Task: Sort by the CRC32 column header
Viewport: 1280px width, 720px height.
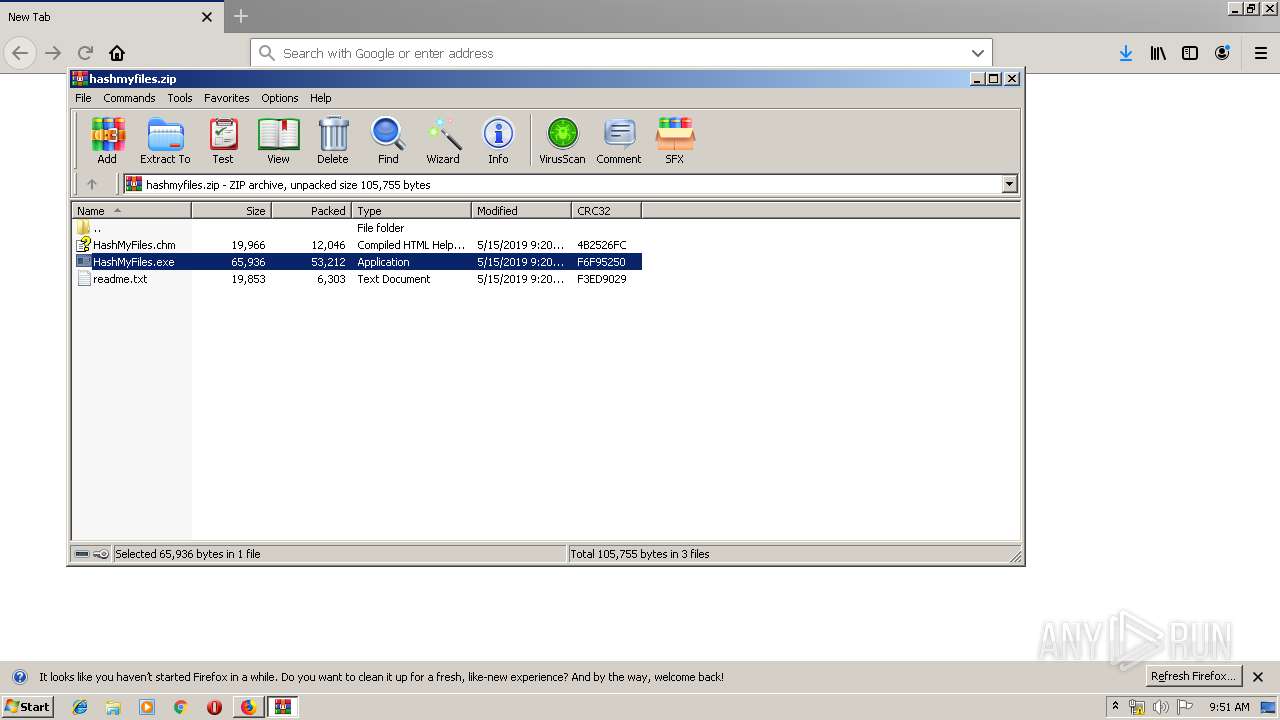Action: [606, 211]
